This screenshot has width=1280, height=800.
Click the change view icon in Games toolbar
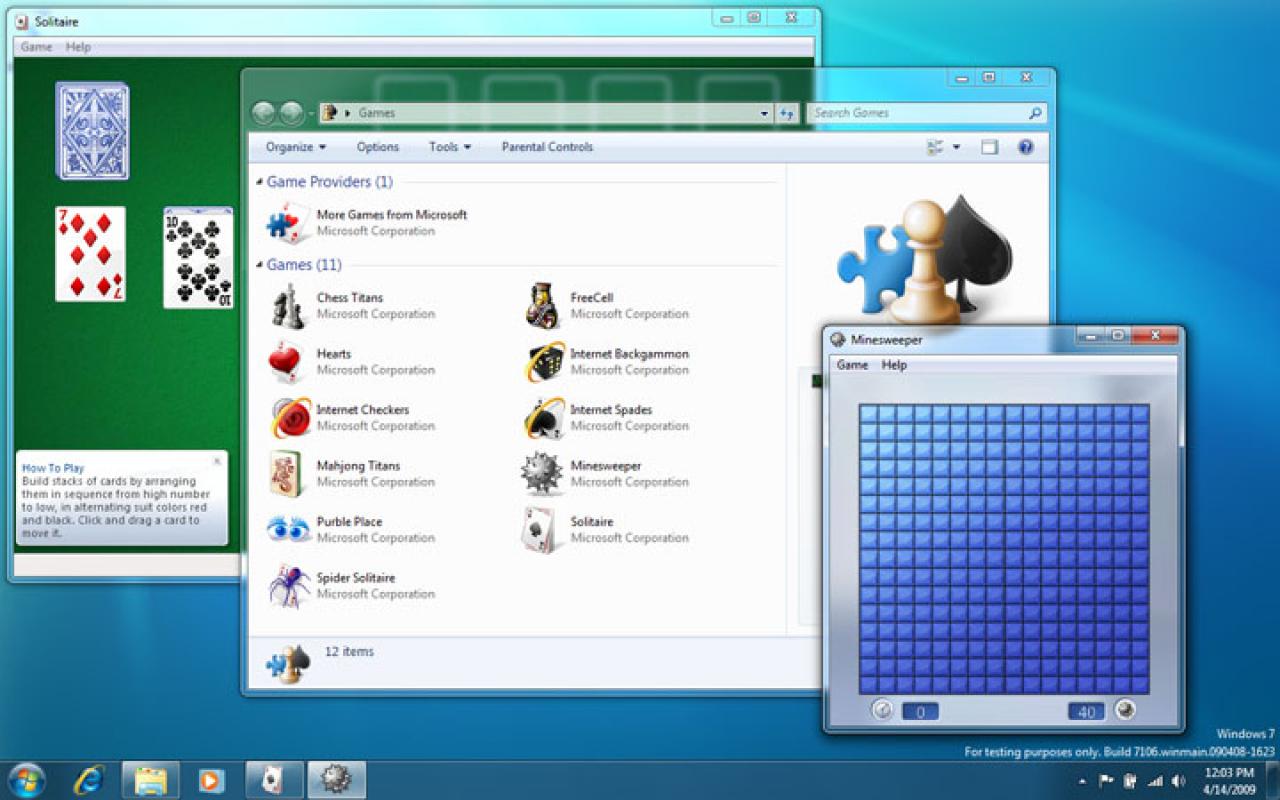click(x=935, y=147)
